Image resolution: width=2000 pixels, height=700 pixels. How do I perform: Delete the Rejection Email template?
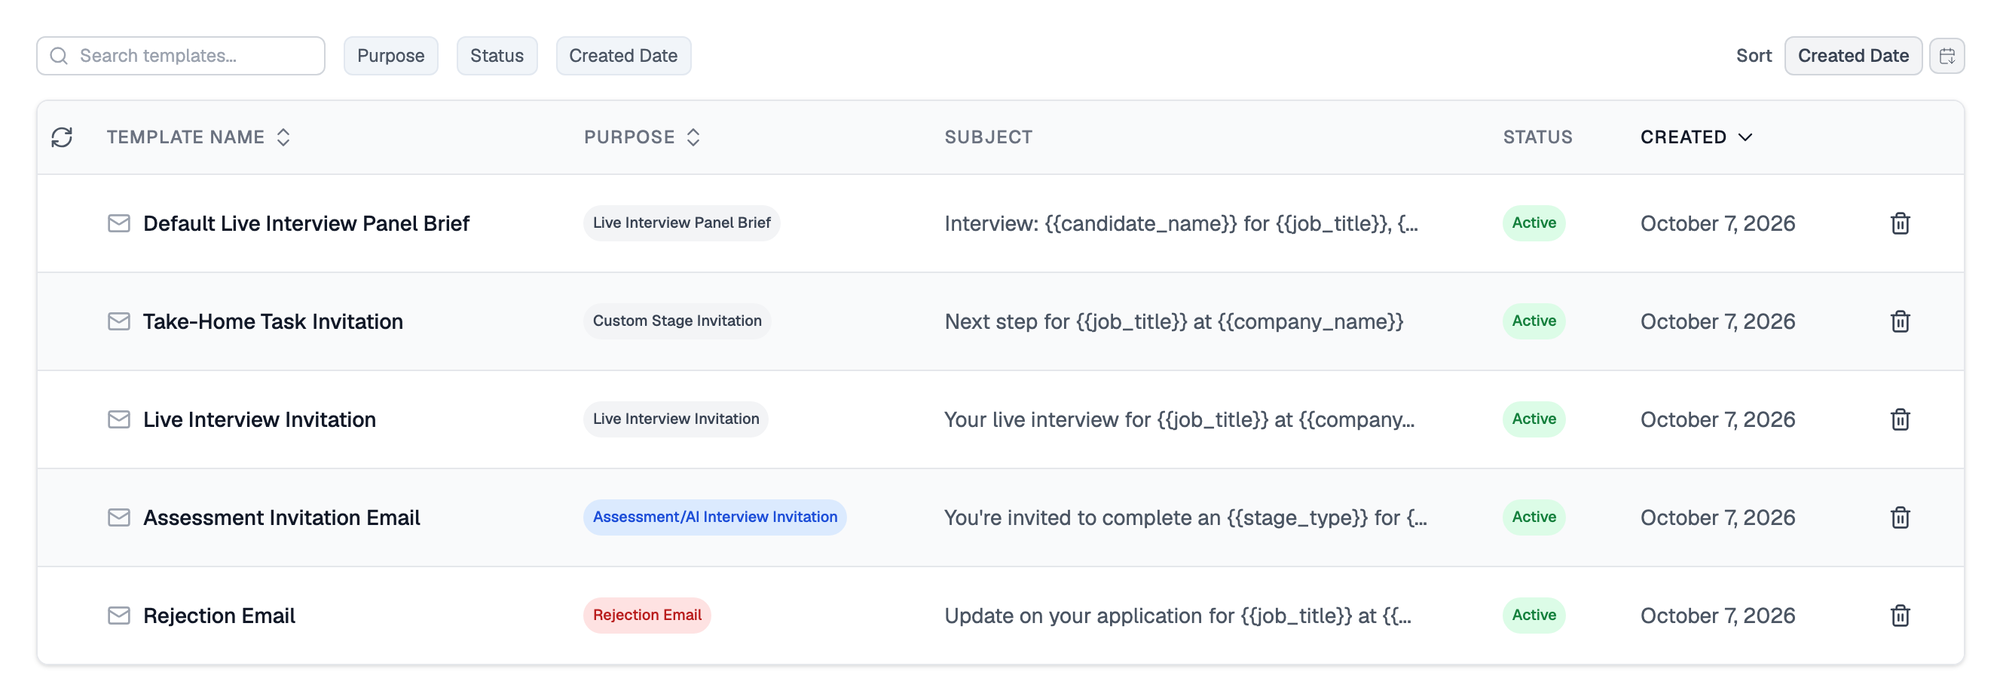click(x=1900, y=616)
